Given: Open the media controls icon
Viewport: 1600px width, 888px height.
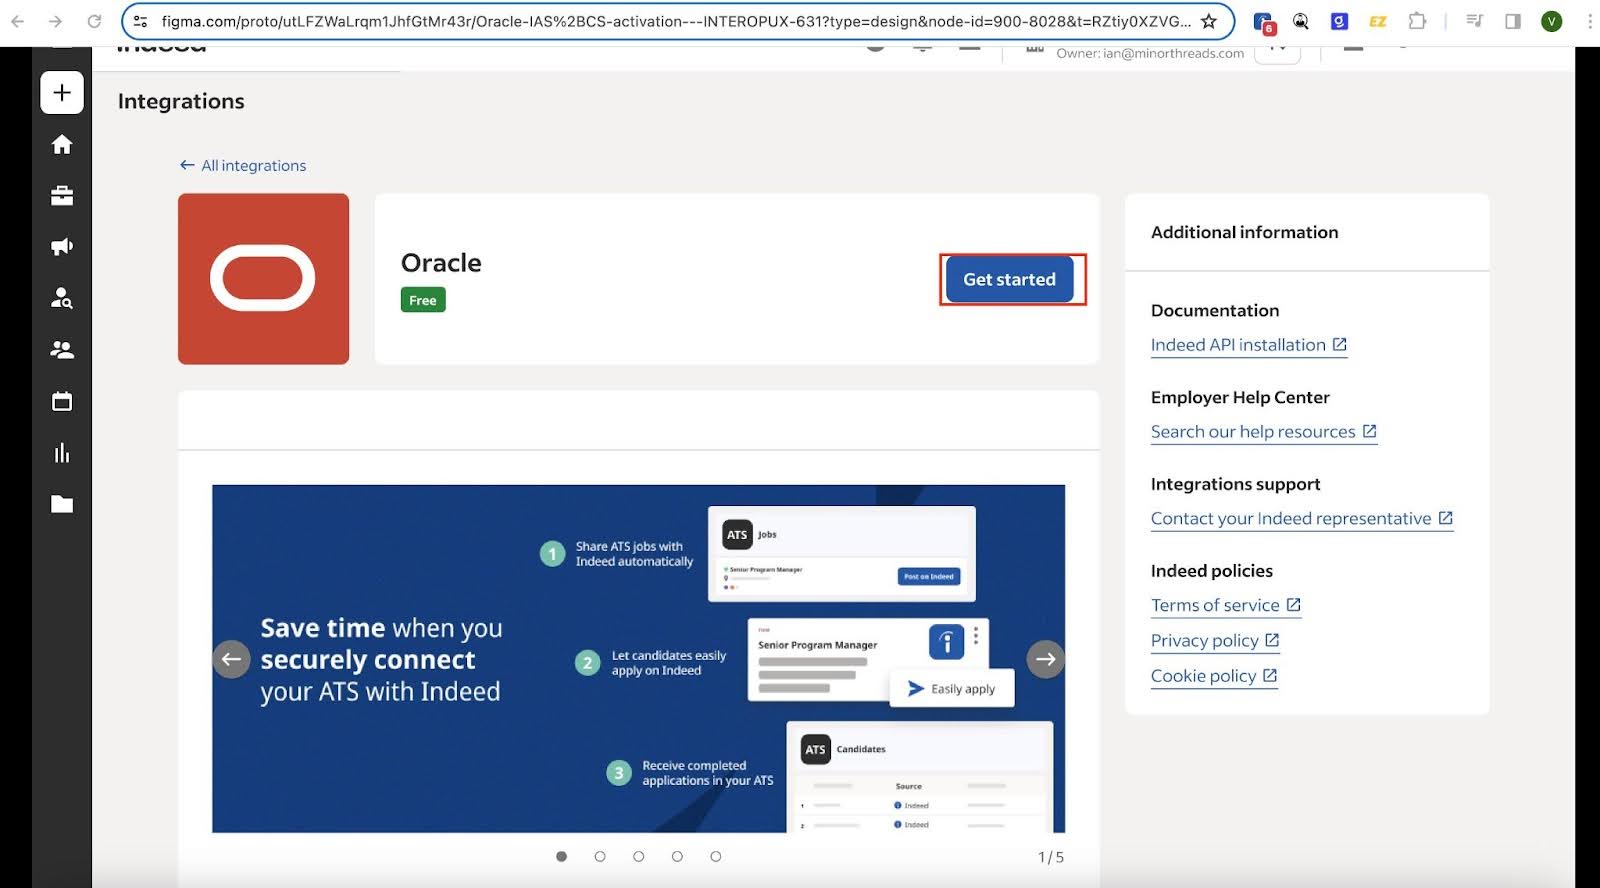Looking at the screenshot, I should (x=1474, y=21).
